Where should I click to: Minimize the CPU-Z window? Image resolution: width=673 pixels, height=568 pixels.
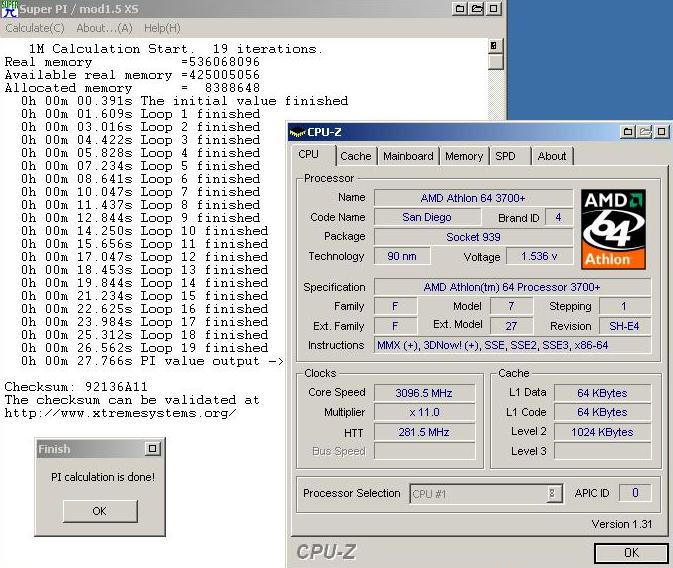pos(628,131)
